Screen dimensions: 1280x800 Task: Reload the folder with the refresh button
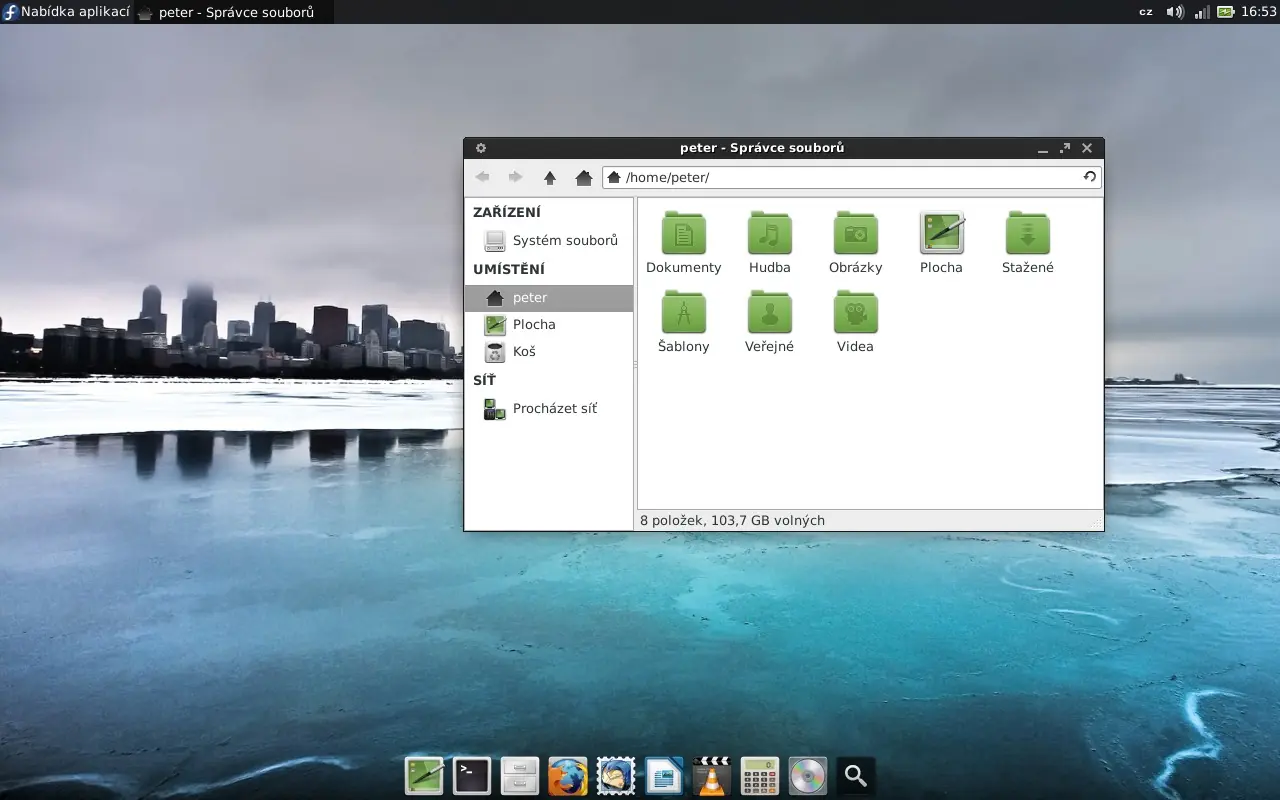(x=1089, y=177)
